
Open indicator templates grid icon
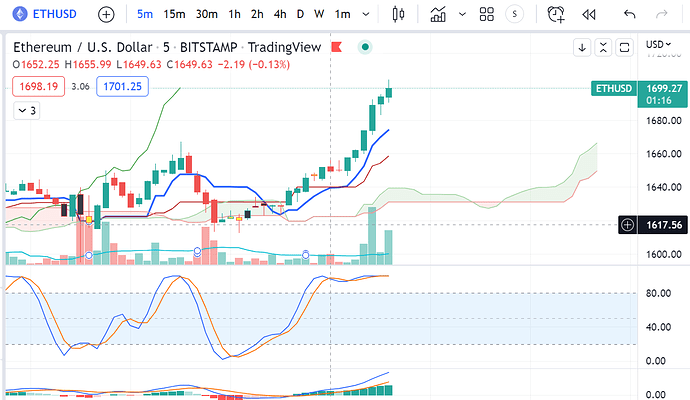point(487,14)
